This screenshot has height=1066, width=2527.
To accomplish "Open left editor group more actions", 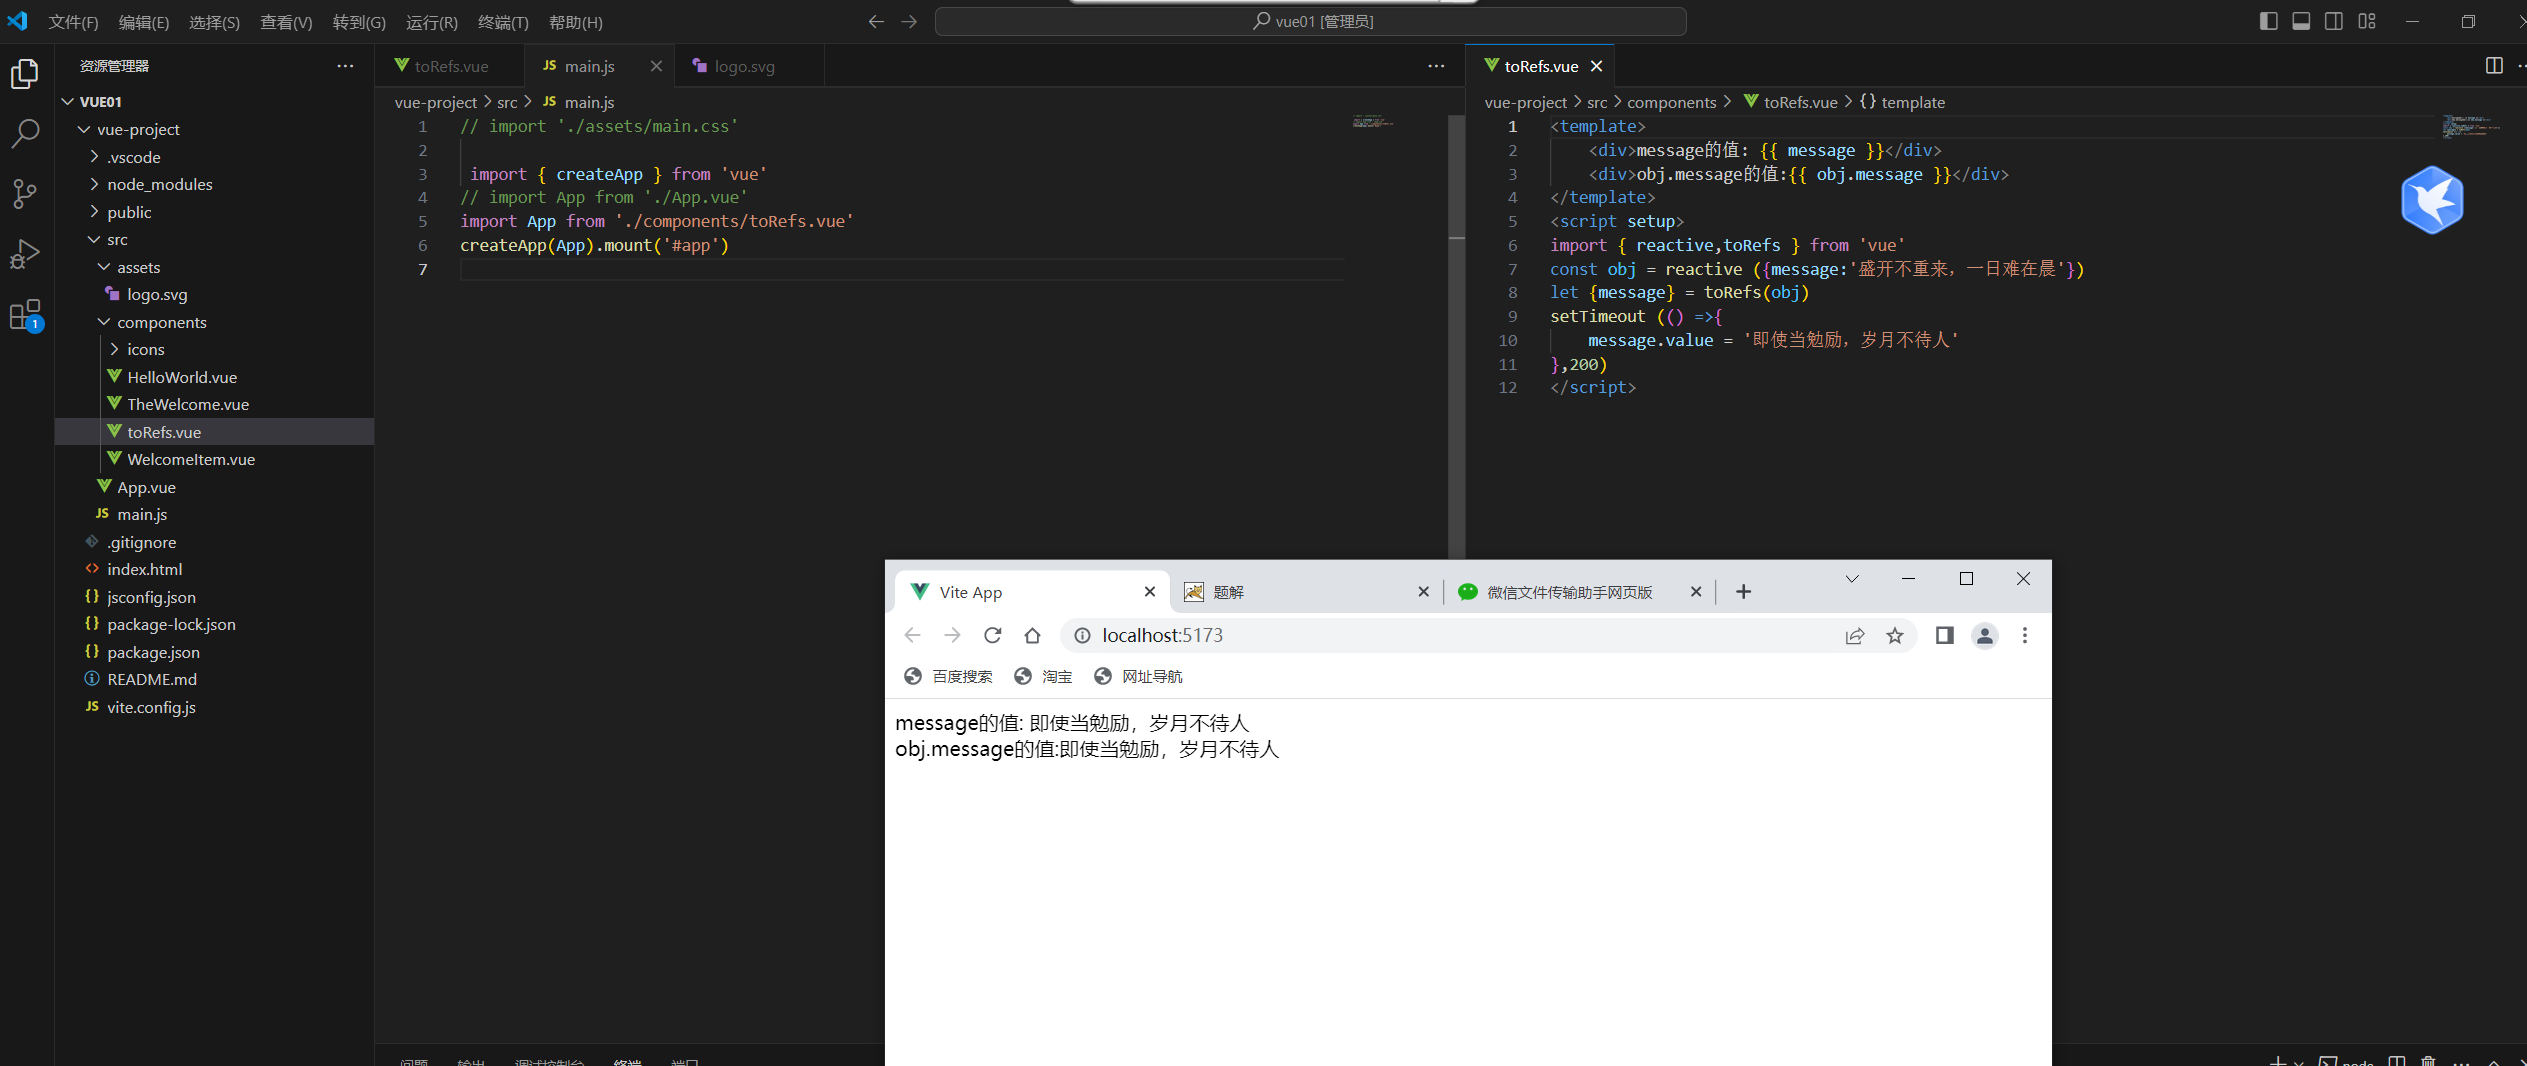I will (1436, 66).
